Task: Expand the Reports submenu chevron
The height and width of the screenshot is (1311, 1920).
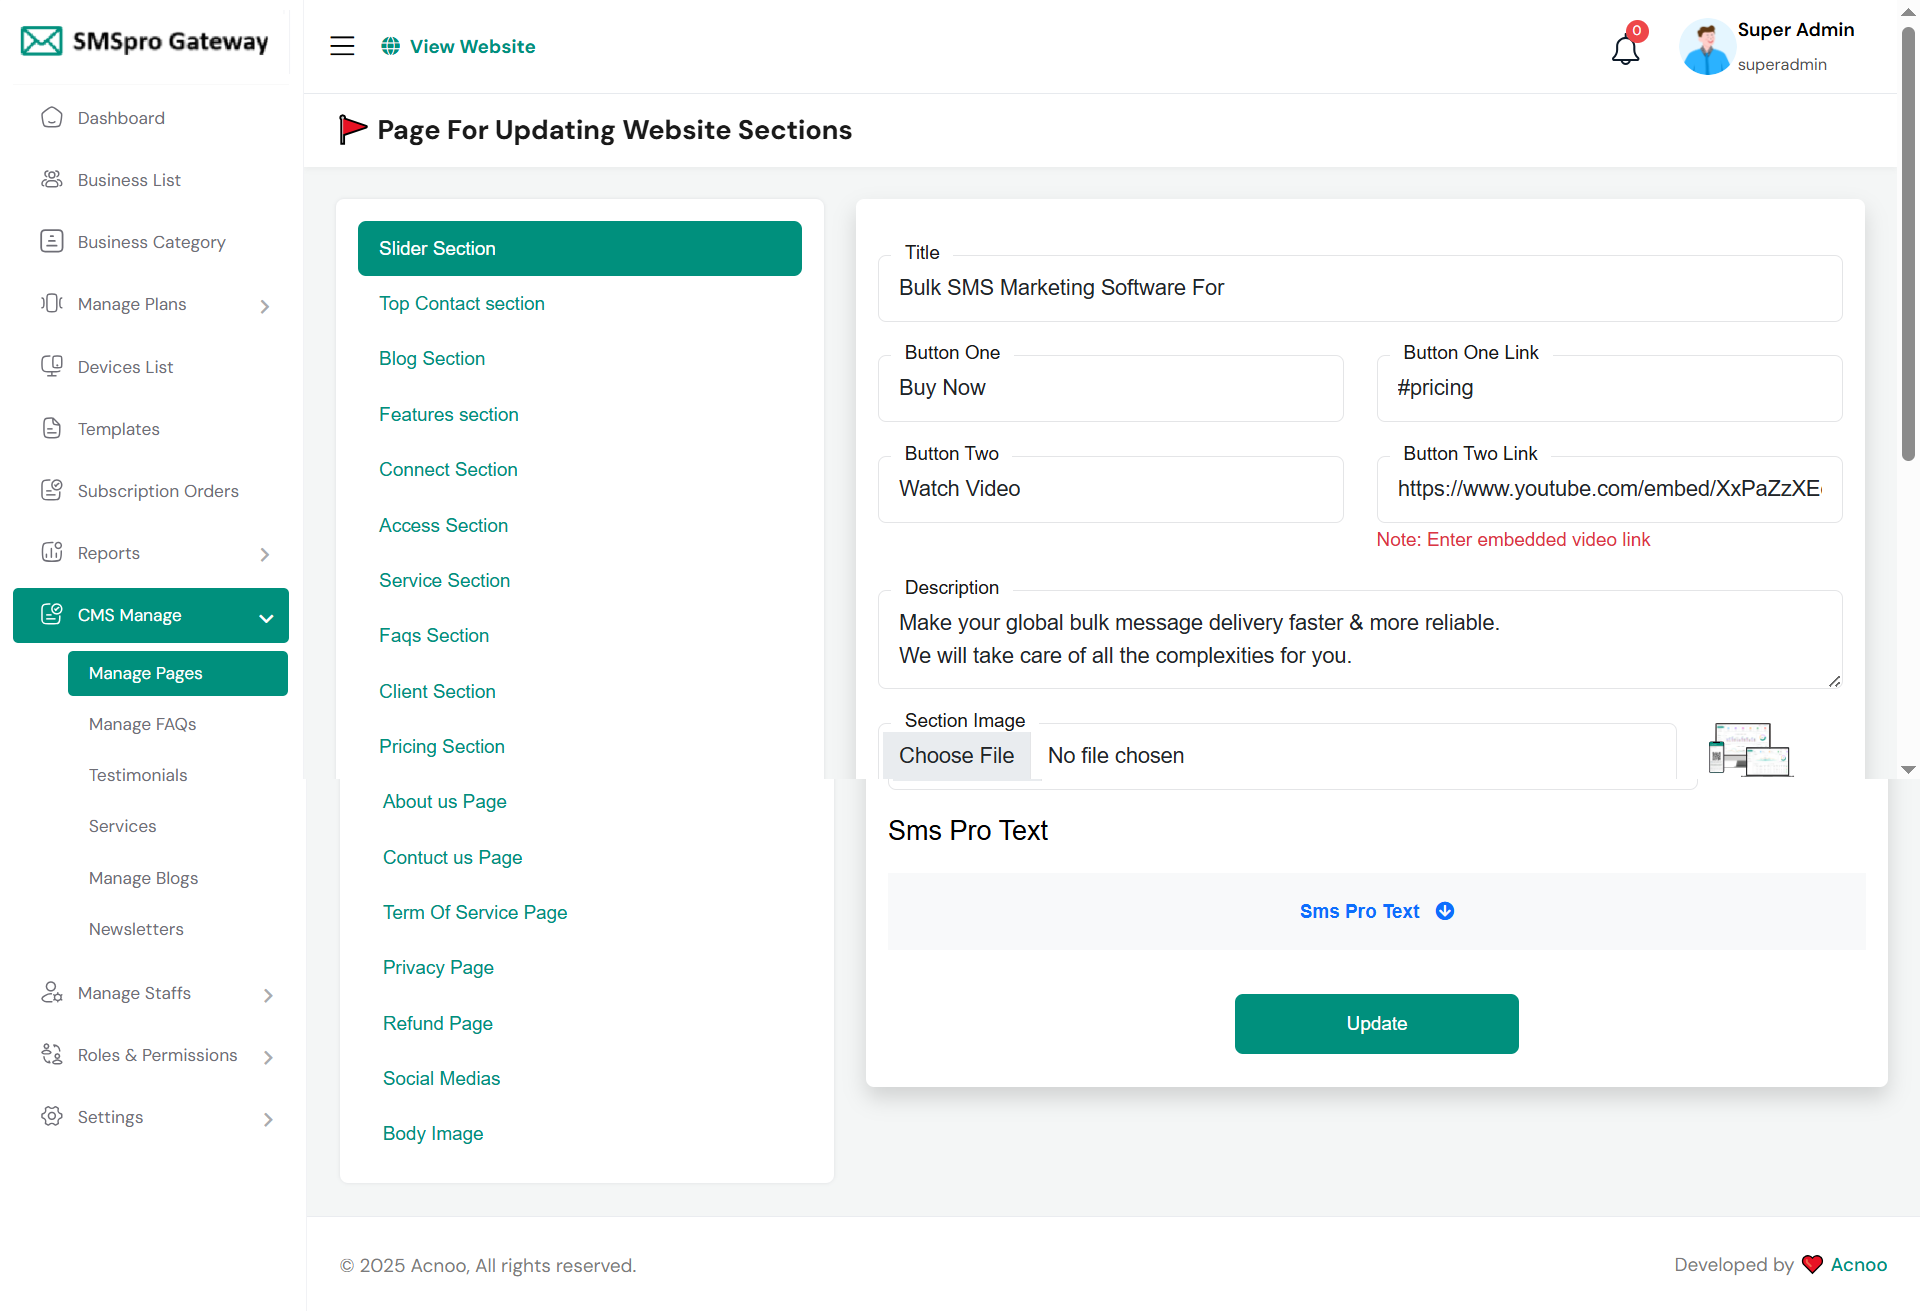Action: tap(265, 554)
